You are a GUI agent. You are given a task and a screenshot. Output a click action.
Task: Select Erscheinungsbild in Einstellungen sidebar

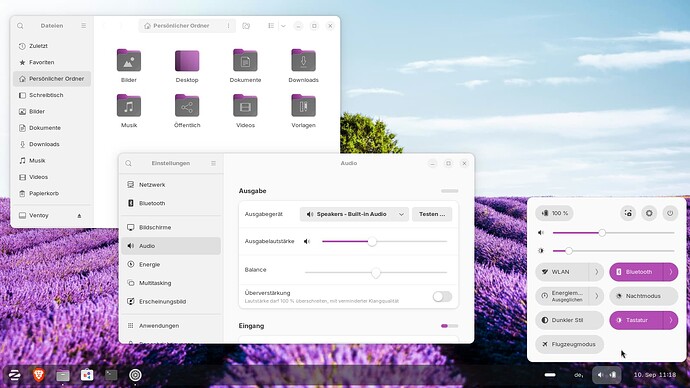point(171,301)
